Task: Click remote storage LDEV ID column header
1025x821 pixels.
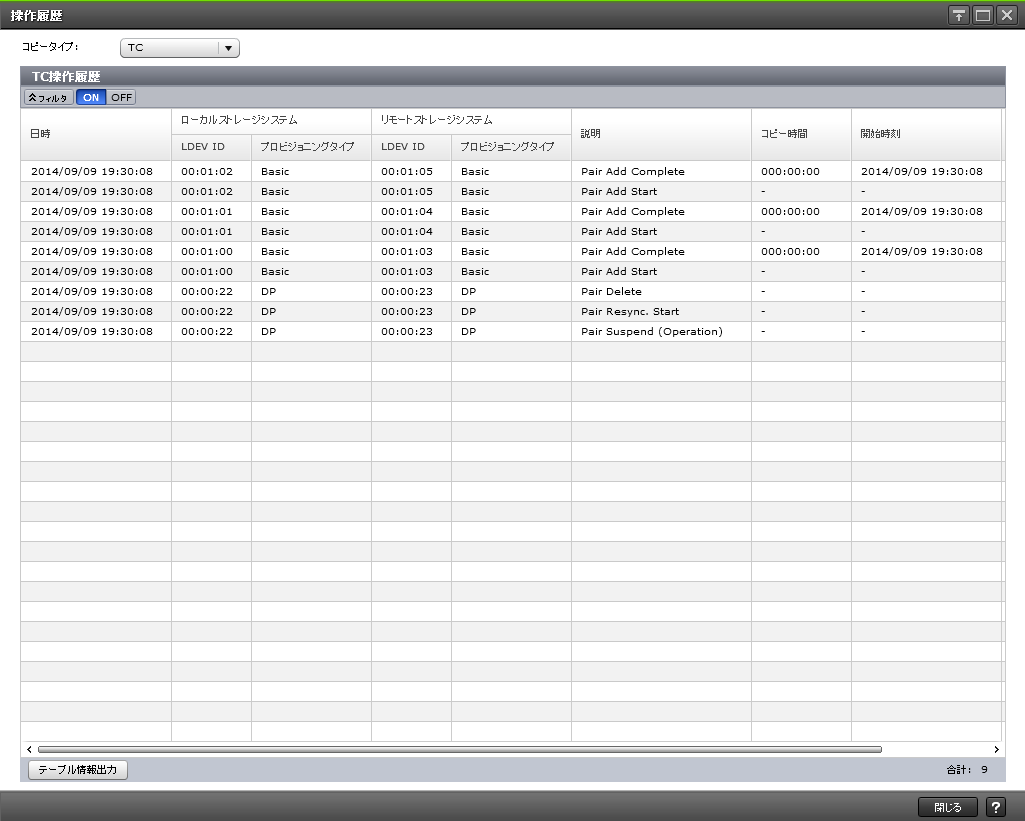Action: (412, 147)
